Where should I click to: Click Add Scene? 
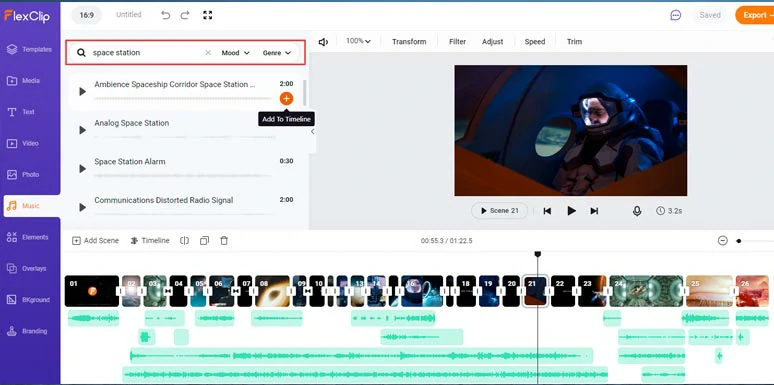96,241
